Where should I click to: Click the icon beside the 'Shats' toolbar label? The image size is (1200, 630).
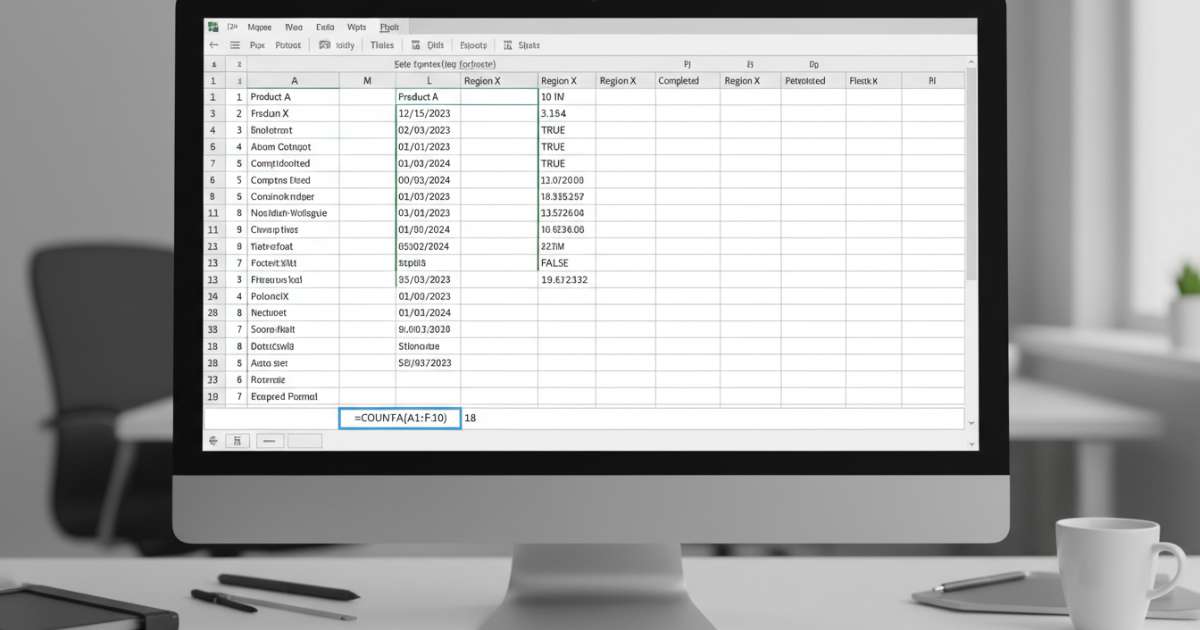508,45
